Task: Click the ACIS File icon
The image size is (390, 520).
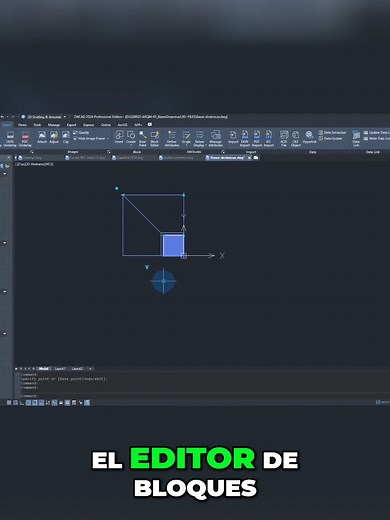Action: (x=284, y=139)
